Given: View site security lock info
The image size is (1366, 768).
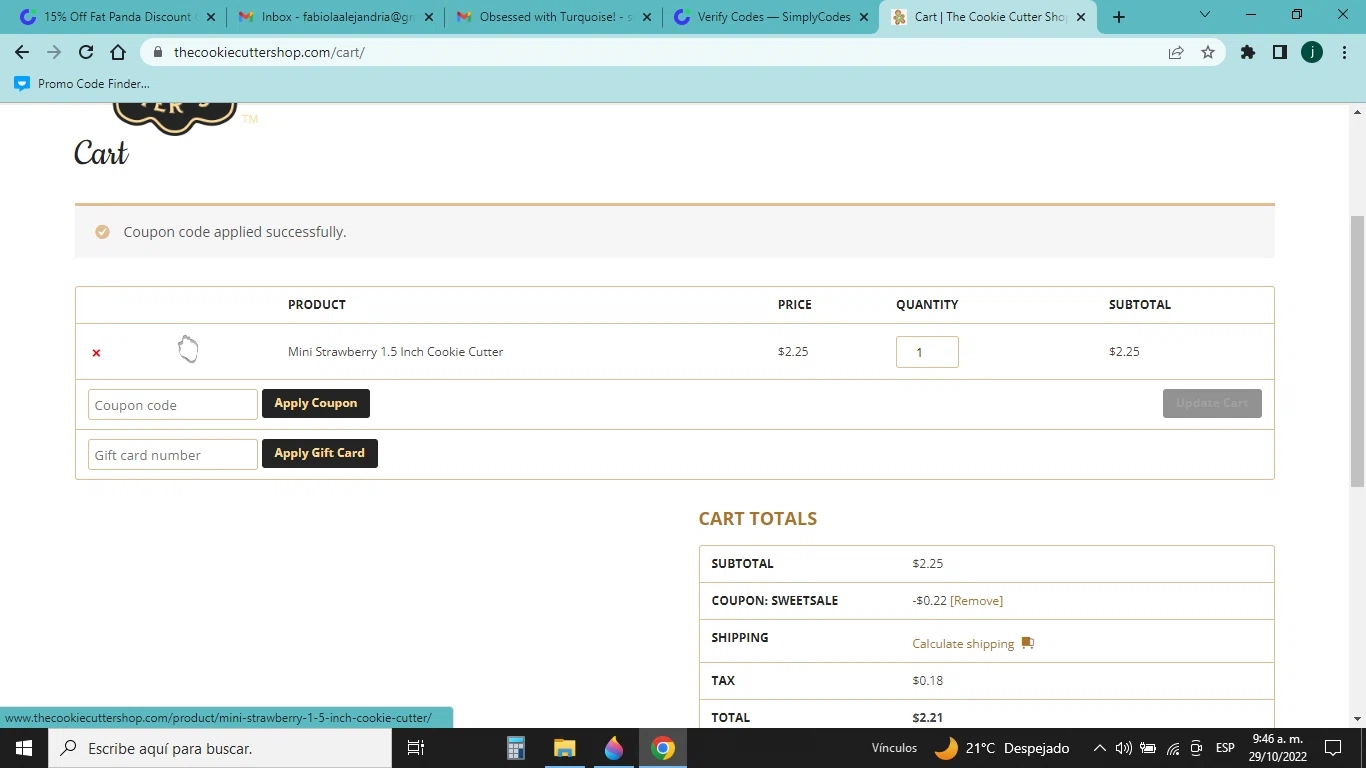Looking at the screenshot, I should pyautogui.click(x=158, y=52).
